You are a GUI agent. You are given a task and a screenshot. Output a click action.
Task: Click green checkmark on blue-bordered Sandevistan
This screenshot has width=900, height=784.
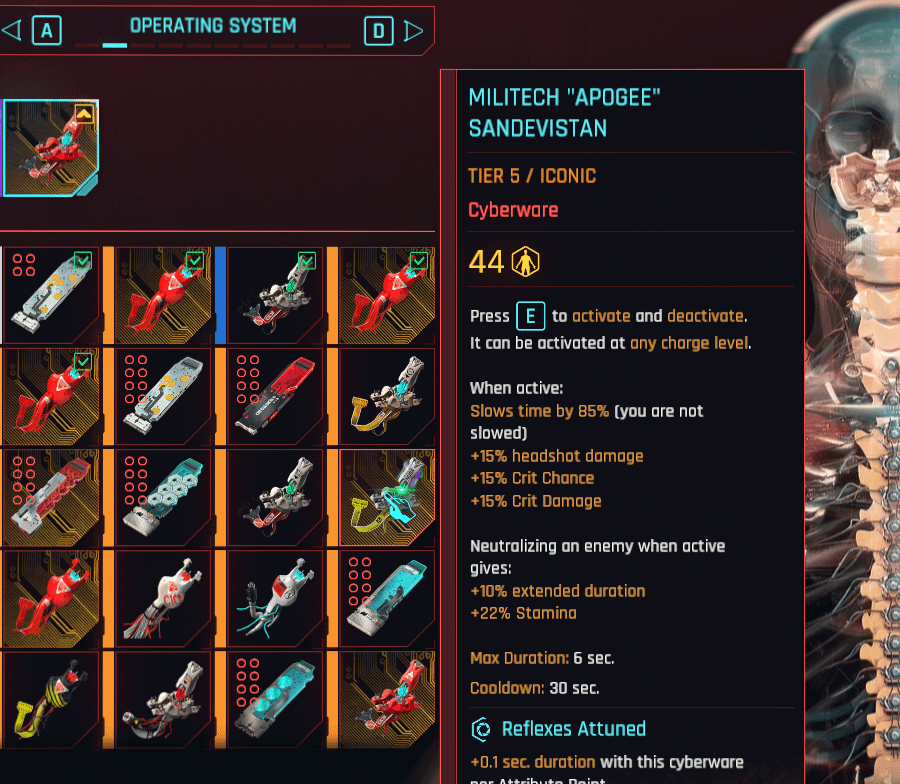307,261
